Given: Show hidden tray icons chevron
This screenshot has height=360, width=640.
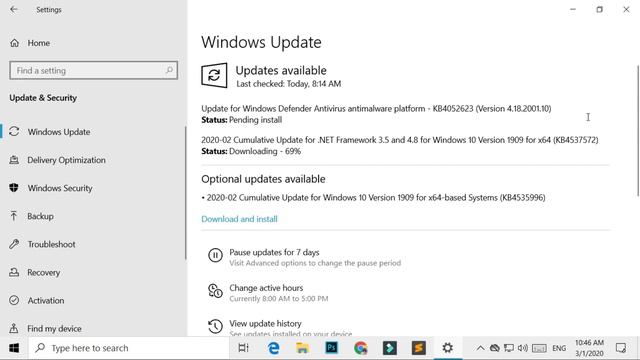Looking at the screenshot, I should (x=480, y=348).
